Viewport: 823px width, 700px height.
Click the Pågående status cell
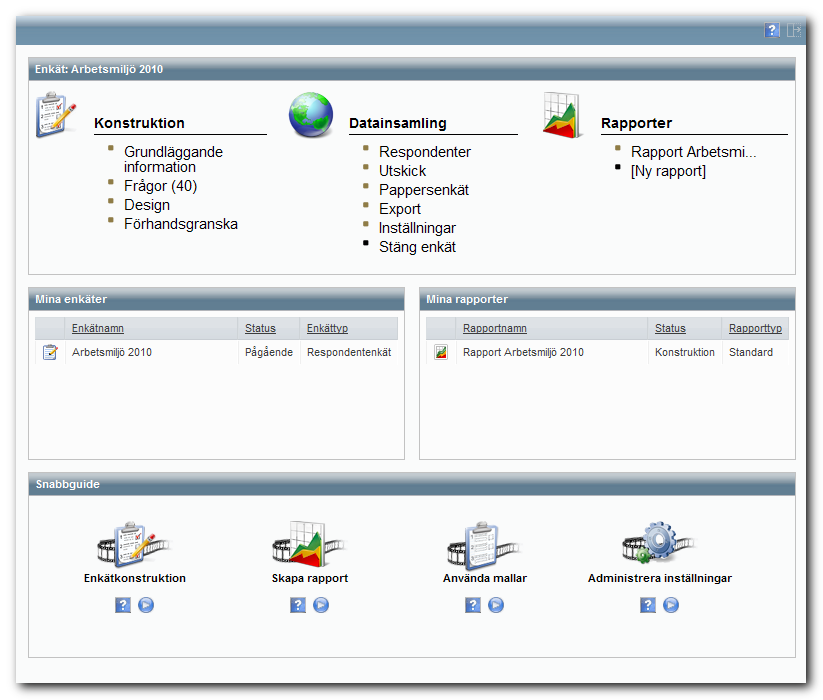point(269,353)
